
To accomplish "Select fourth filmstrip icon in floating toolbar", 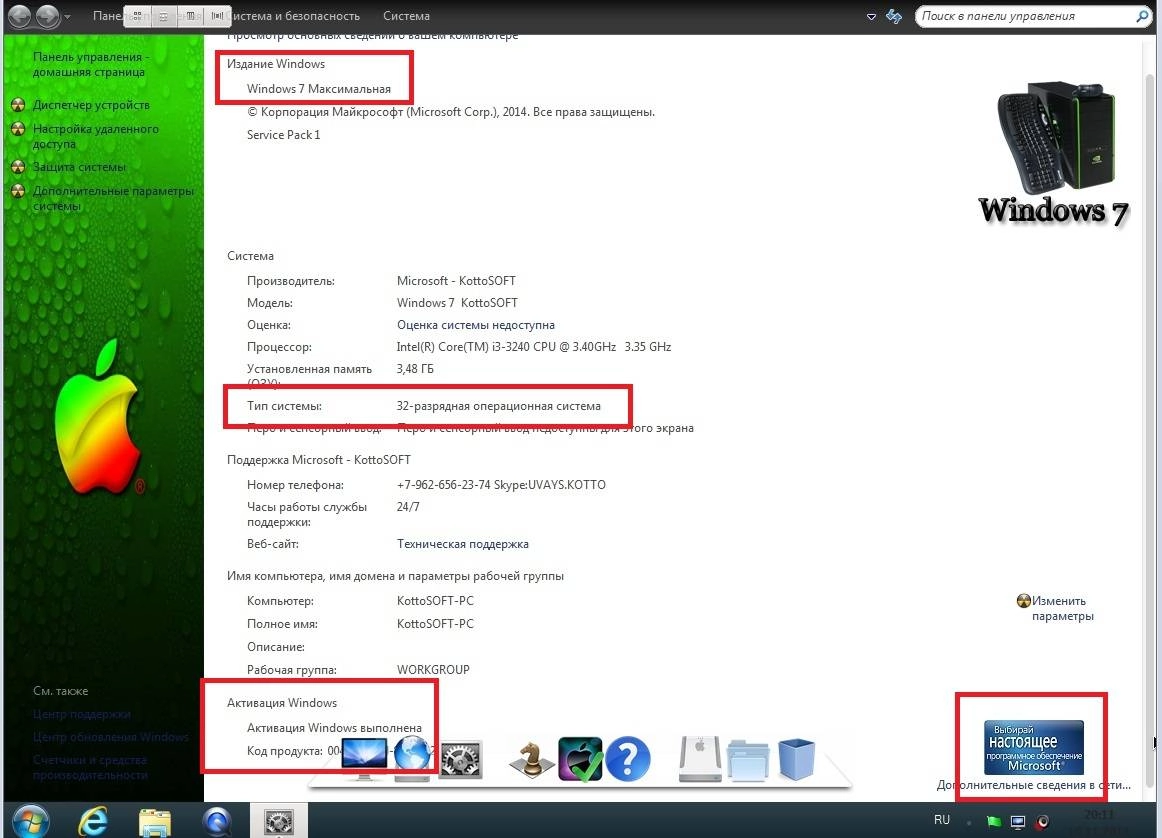I will (217, 16).
